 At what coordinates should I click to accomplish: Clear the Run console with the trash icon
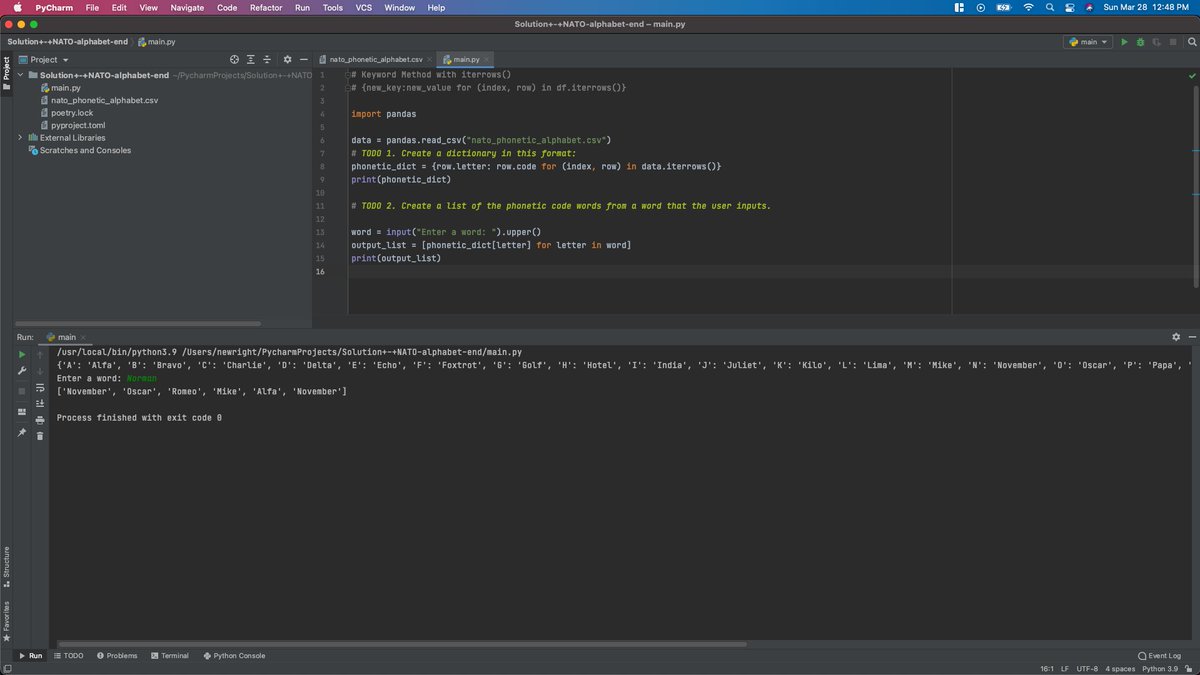click(x=40, y=436)
